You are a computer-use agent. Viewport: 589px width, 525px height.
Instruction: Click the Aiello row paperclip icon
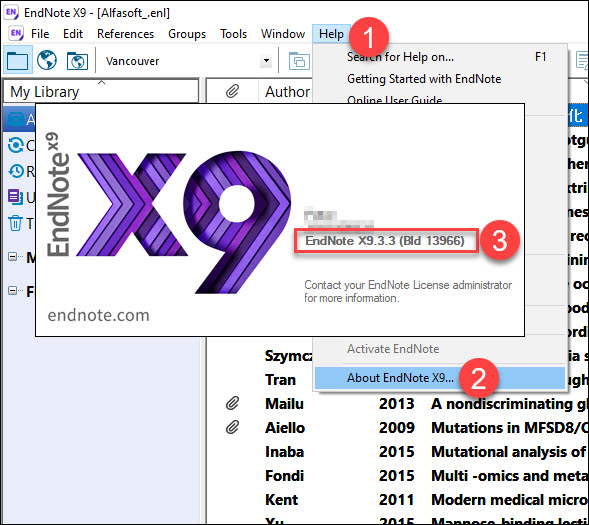[233, 427]
